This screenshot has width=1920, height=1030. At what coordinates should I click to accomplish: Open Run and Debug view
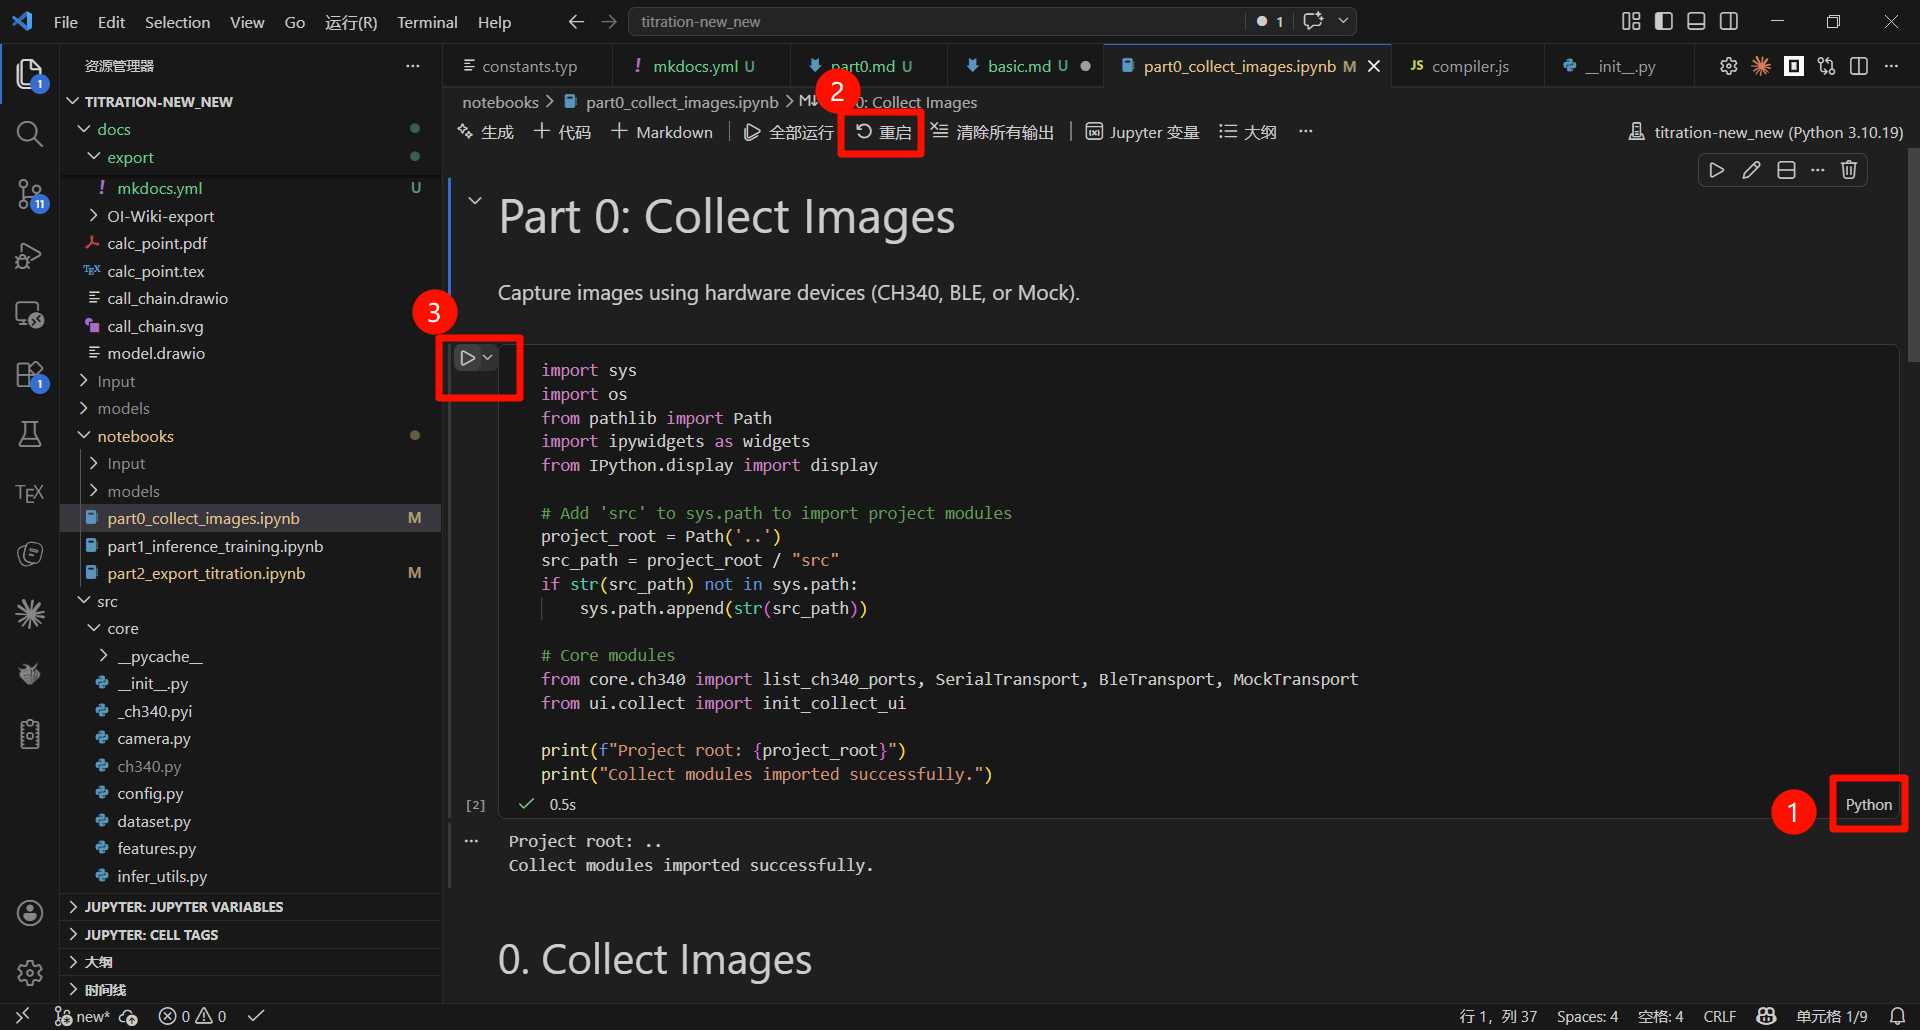pyautogui.click(x=30, y=255)
